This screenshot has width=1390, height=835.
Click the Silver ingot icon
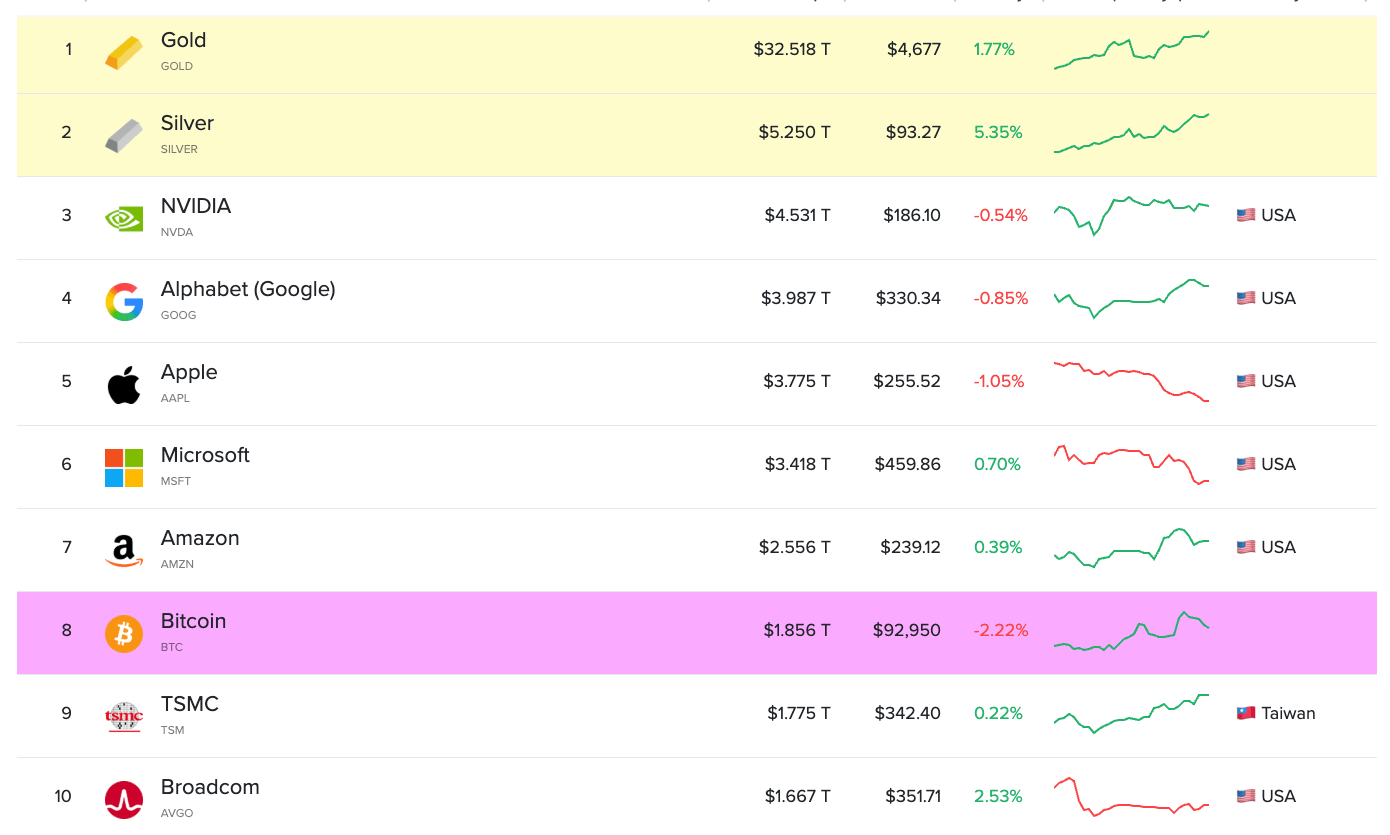(123, 133)
